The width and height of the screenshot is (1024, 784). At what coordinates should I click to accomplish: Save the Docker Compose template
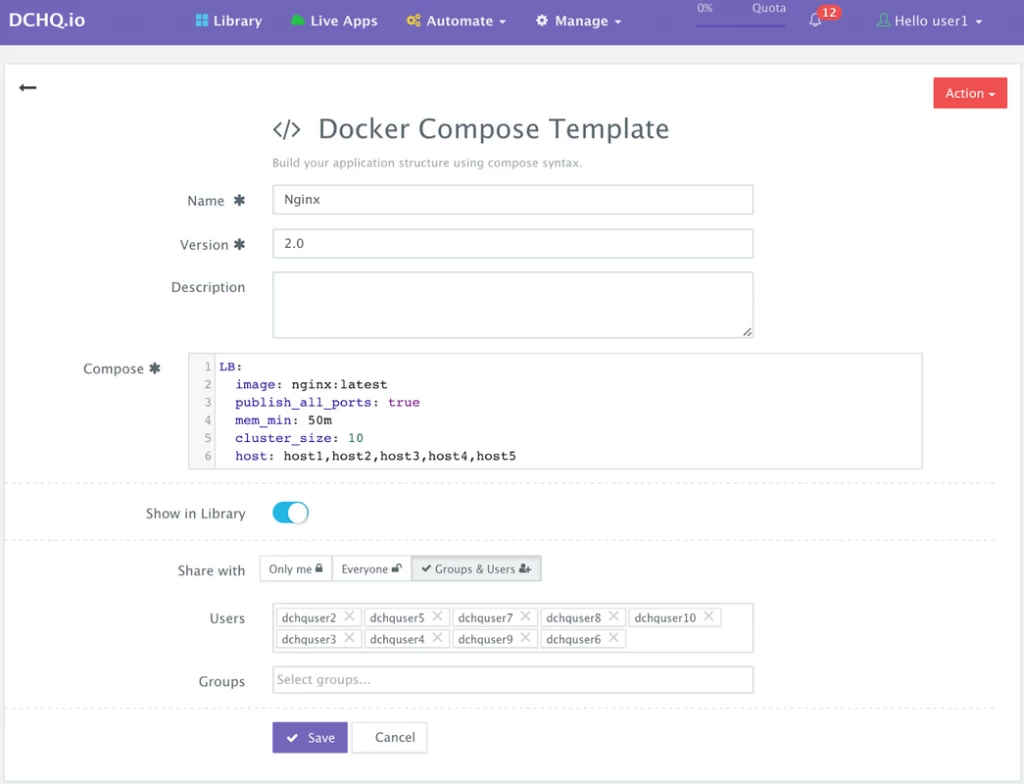[310, 738]
